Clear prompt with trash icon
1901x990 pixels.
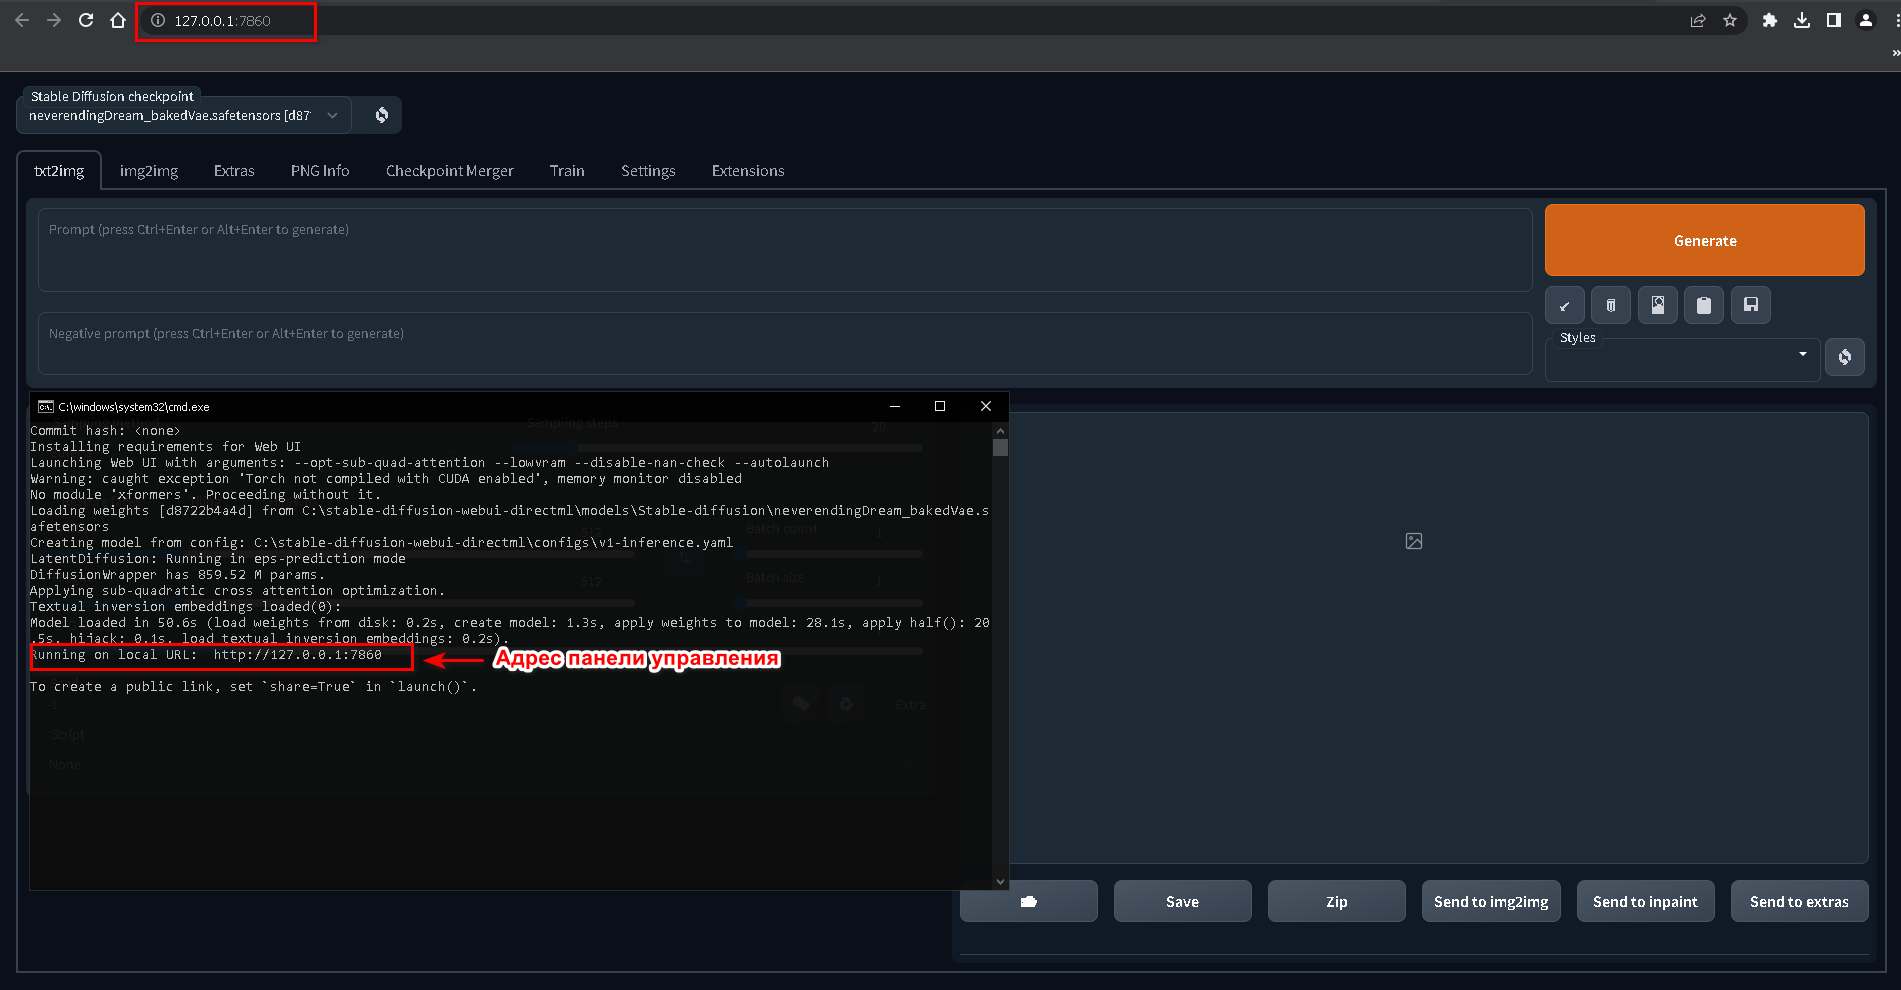tap(1611, 305)
